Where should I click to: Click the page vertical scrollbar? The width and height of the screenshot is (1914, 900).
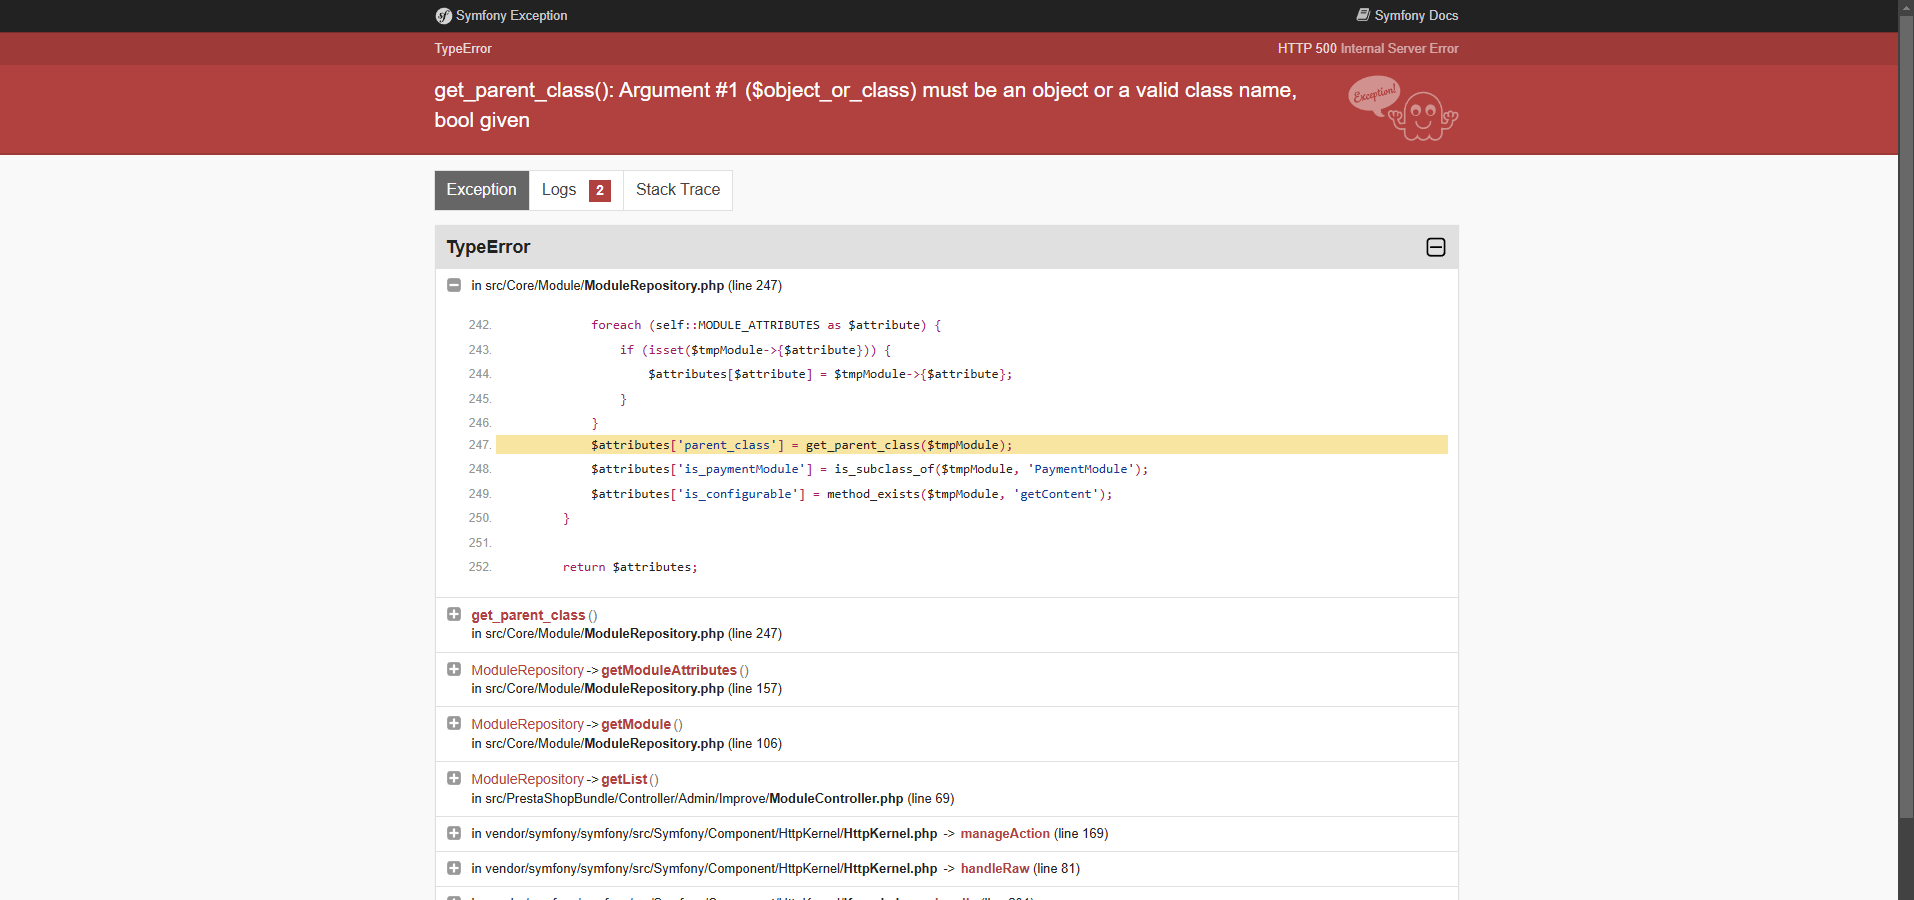pyautogui.click(x=1906, y=450)
